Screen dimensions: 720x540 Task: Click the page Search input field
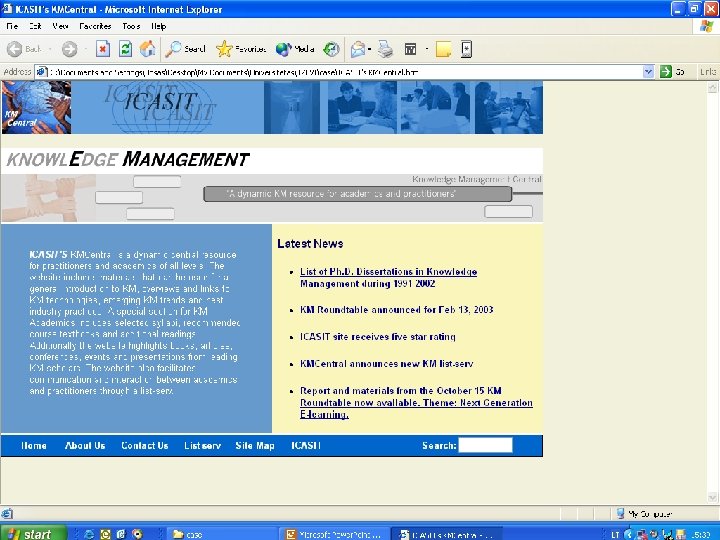click(485, 445)
